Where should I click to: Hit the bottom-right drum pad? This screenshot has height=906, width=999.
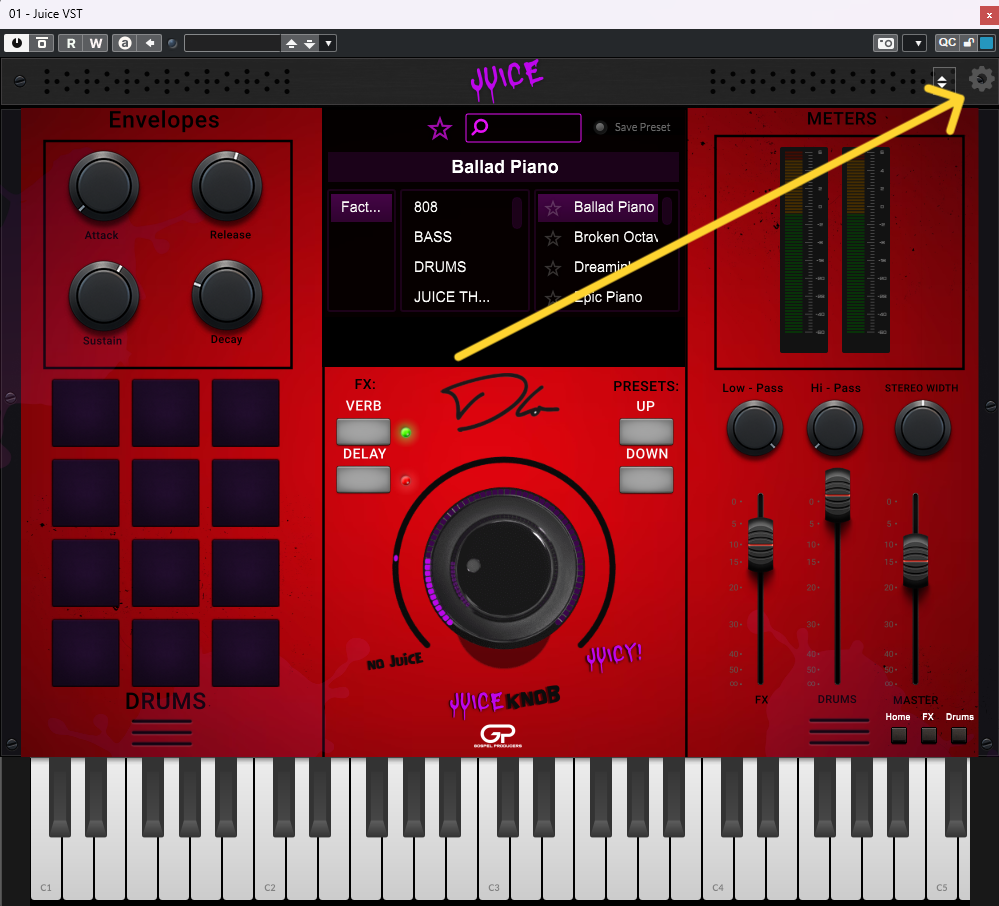point(245,652)
